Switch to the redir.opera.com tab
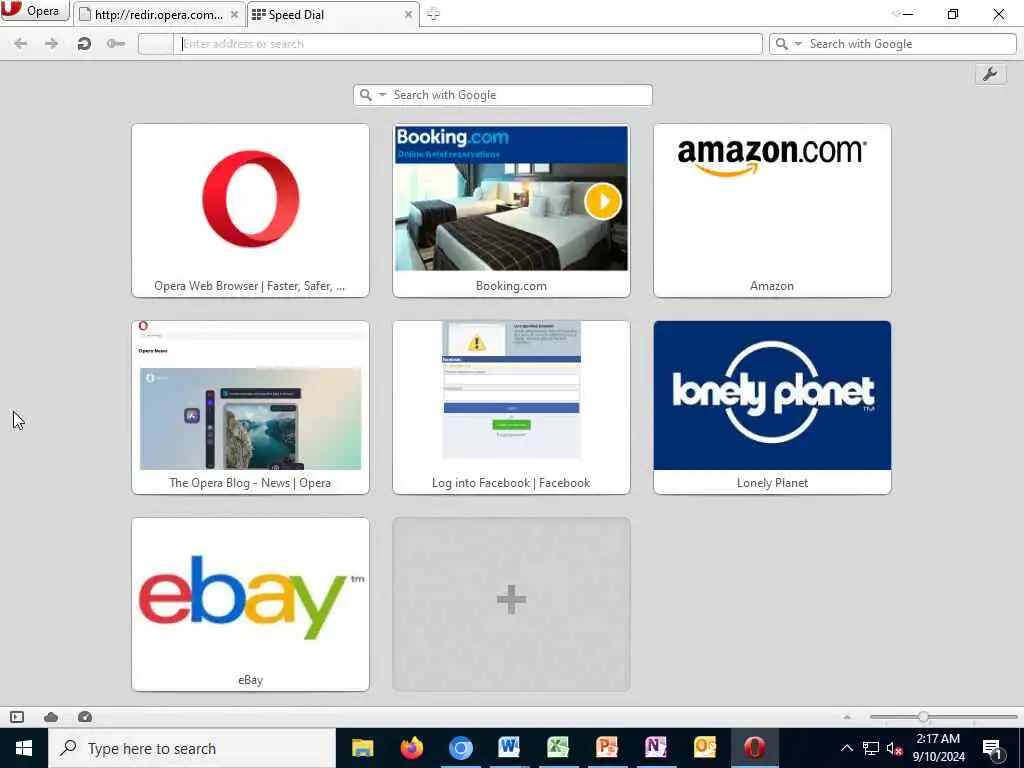 coord(159,14)
